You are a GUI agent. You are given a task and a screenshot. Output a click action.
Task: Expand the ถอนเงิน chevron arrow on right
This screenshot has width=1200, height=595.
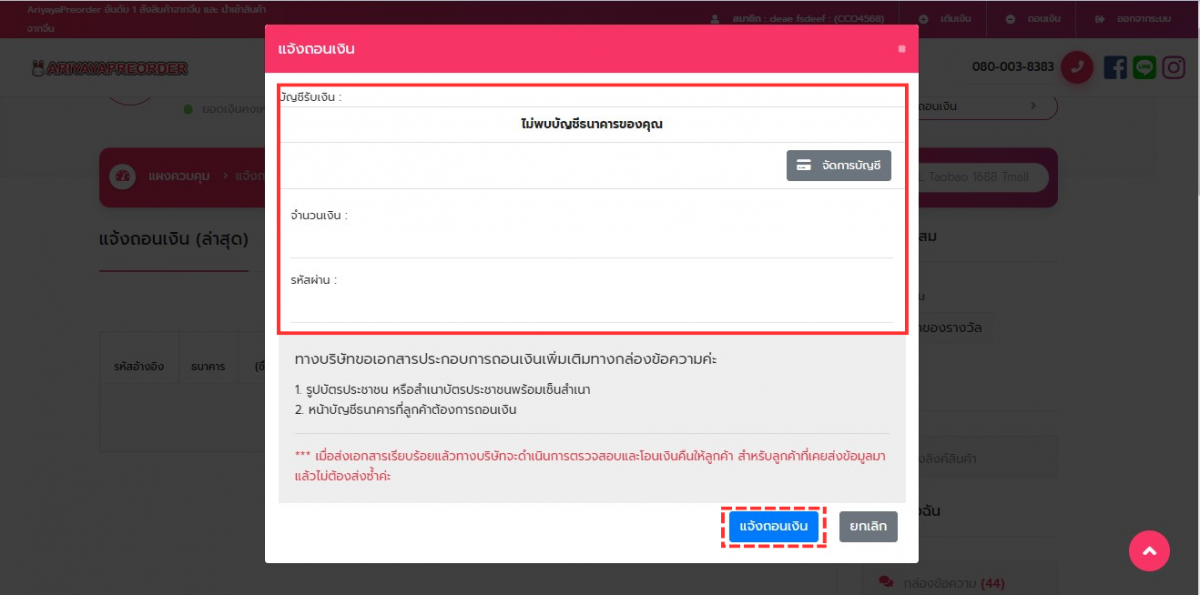[x=1033, y=105]
